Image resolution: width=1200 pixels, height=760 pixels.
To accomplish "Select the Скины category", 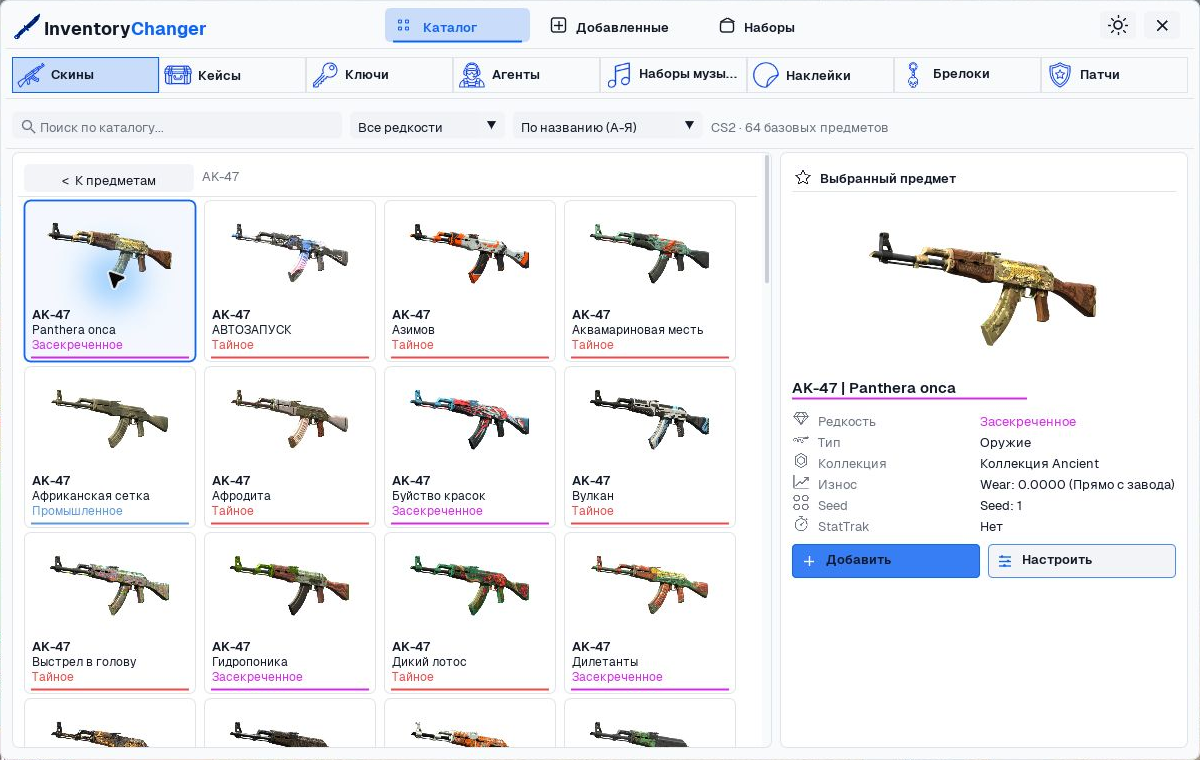I will tap(85, 75).
